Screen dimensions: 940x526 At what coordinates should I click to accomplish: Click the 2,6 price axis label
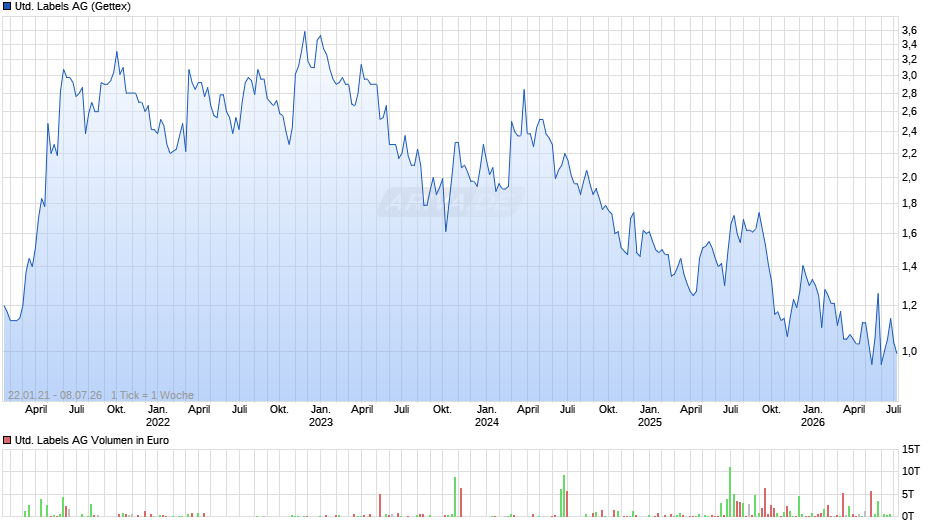click(909, 112)
